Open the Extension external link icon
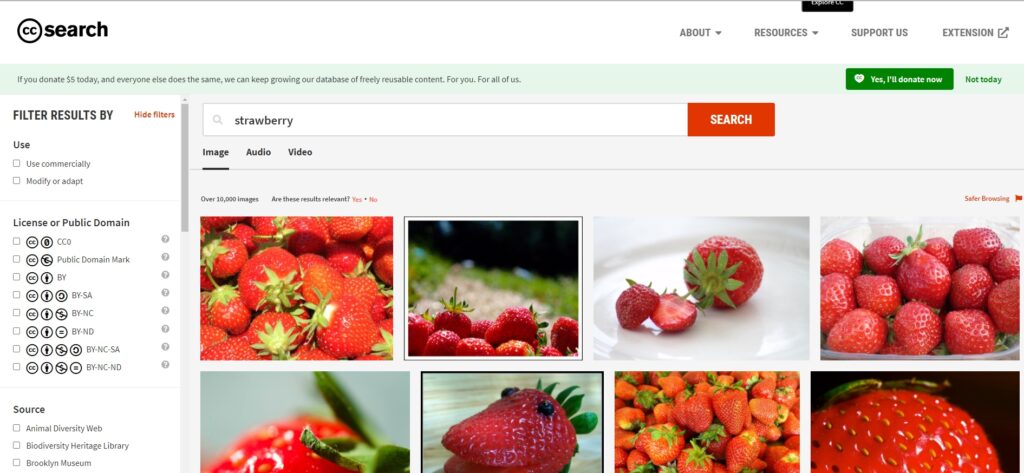 [1003, 33]
